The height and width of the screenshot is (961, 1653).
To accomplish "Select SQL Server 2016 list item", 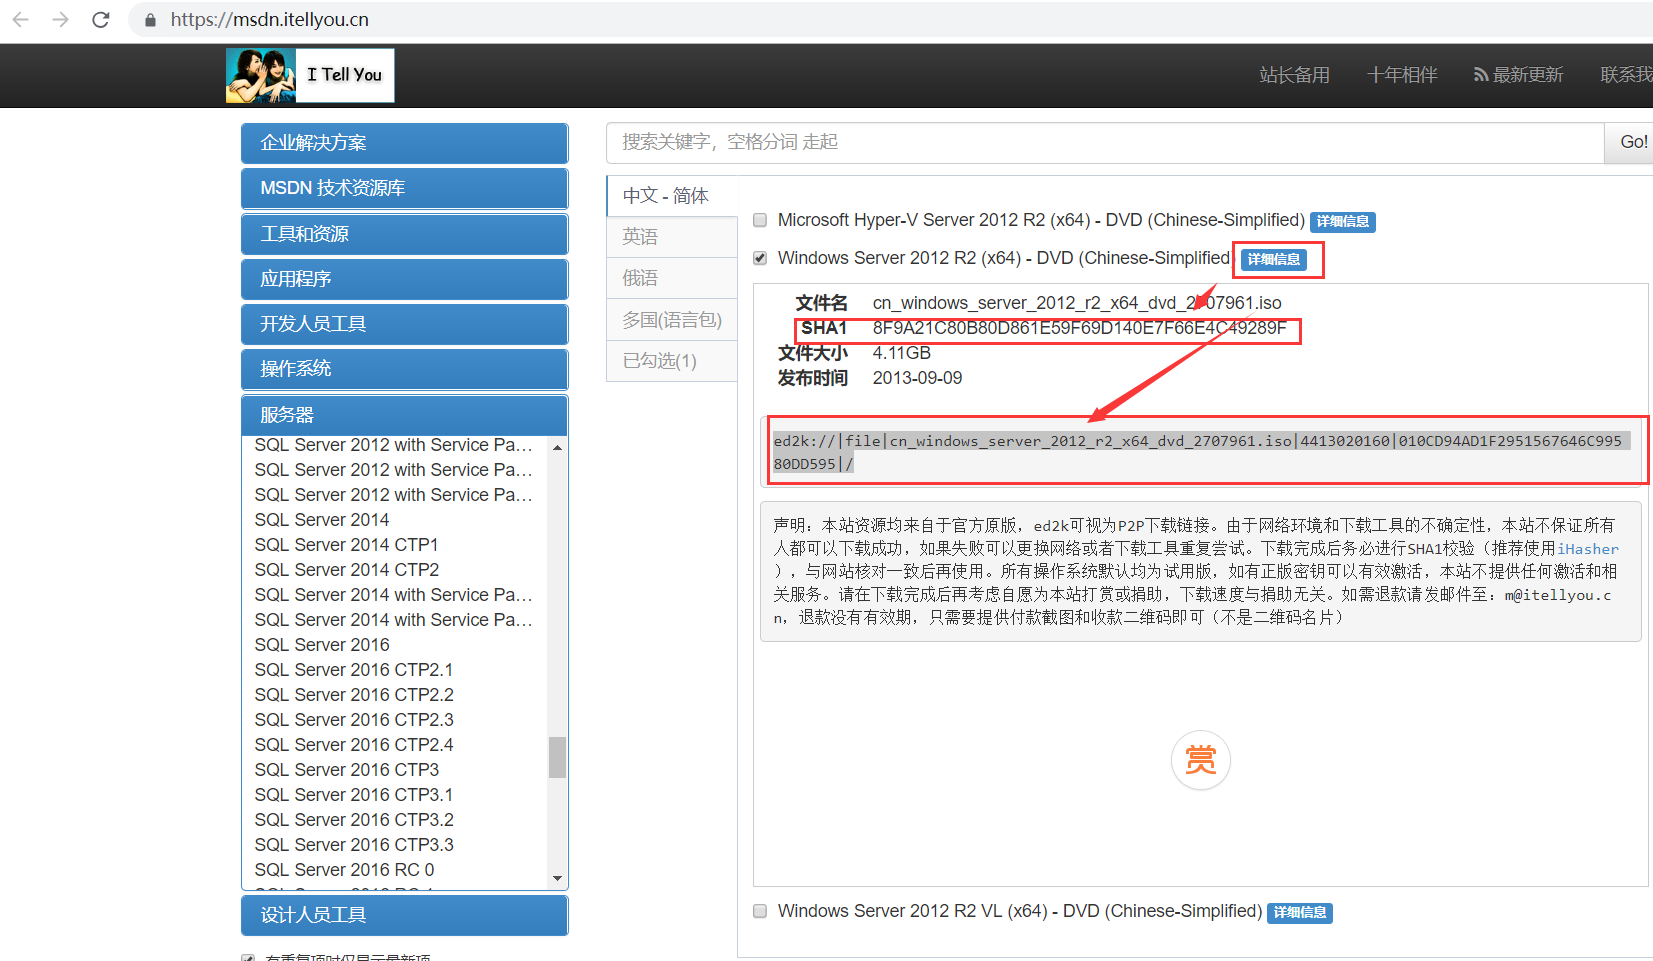I will 322,645.
